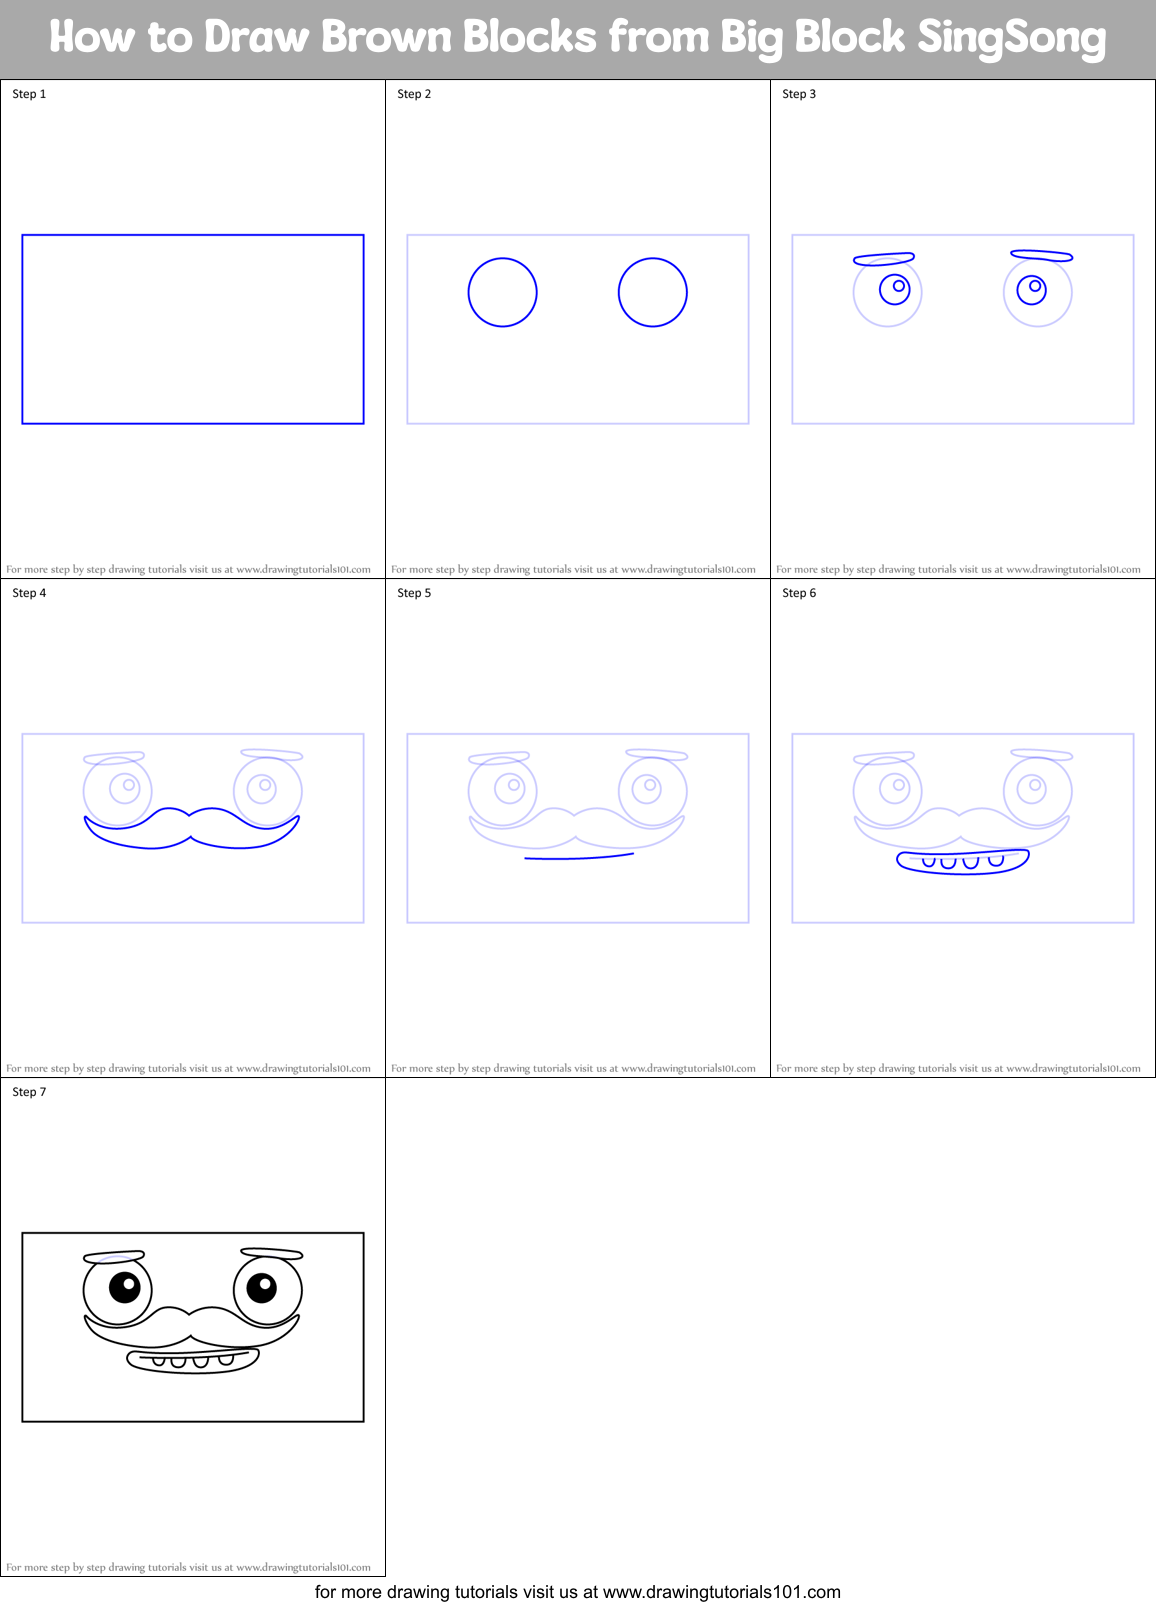This screenshot has width=1156, height=1607.
Task: Click the 'Step 4' label
Action: pos(29,593)
